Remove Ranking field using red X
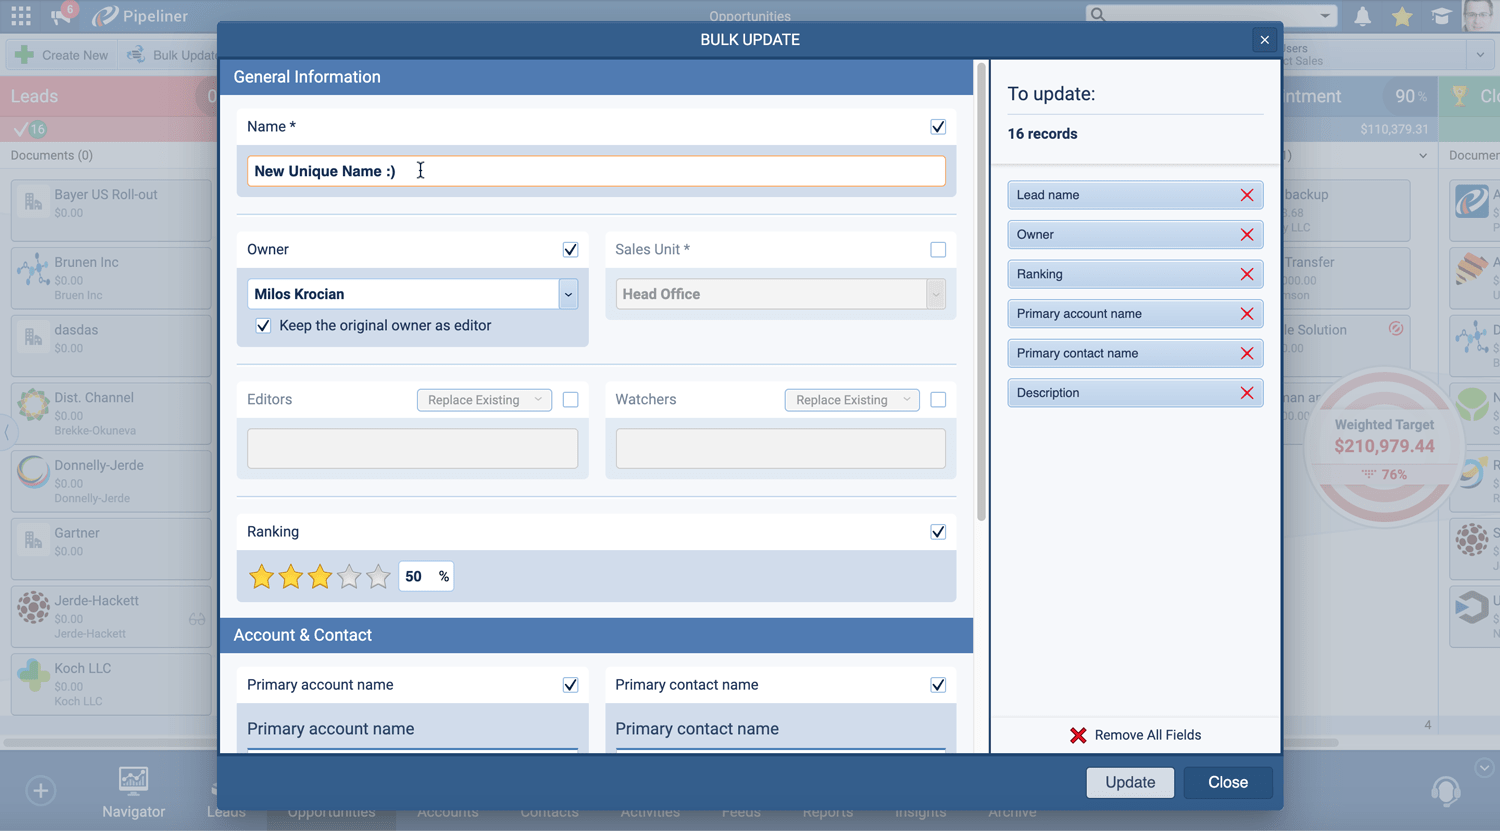1500x831 pixels. tap(1246, 274)
